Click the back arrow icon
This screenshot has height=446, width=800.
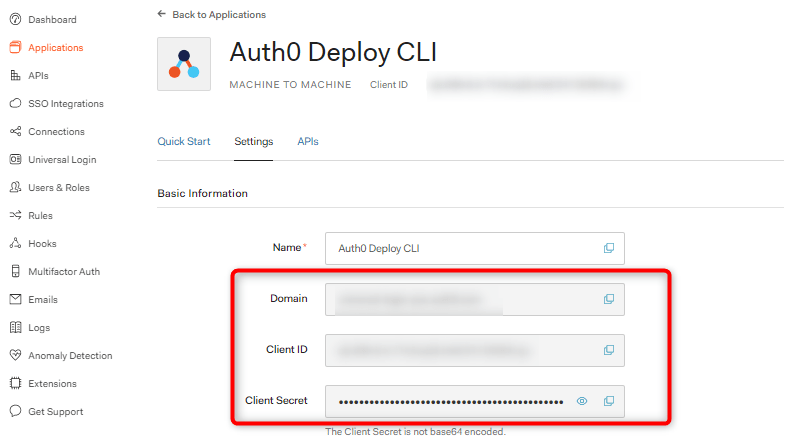coord(162,14)
